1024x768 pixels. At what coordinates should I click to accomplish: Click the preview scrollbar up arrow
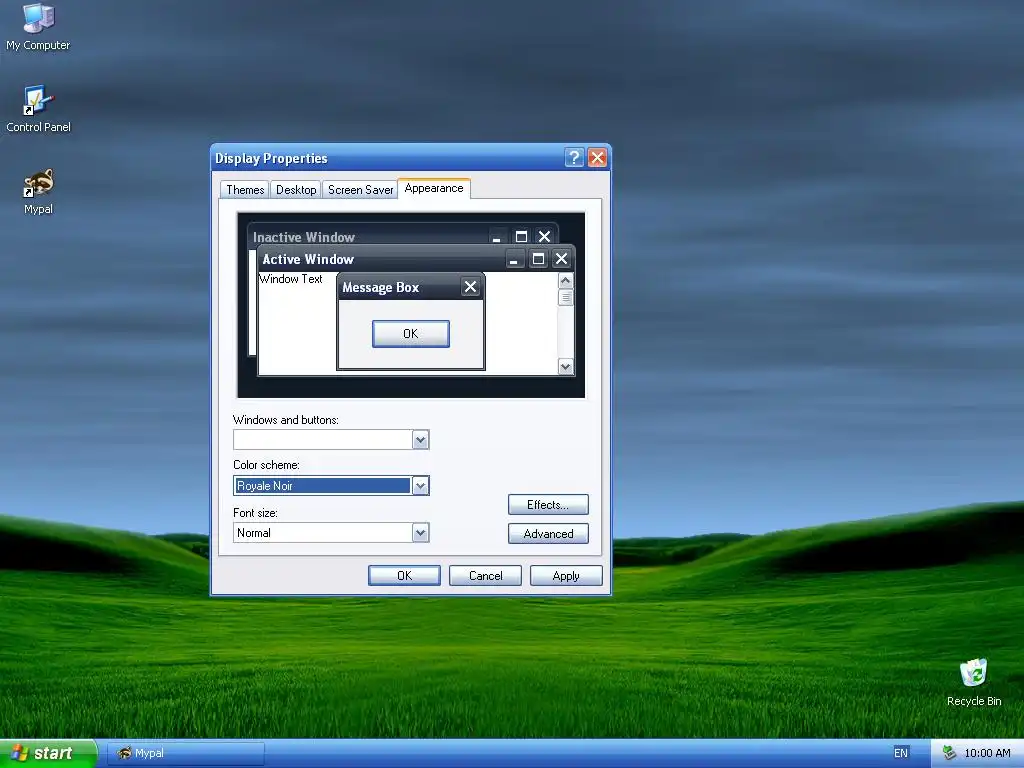click(566, 281)
